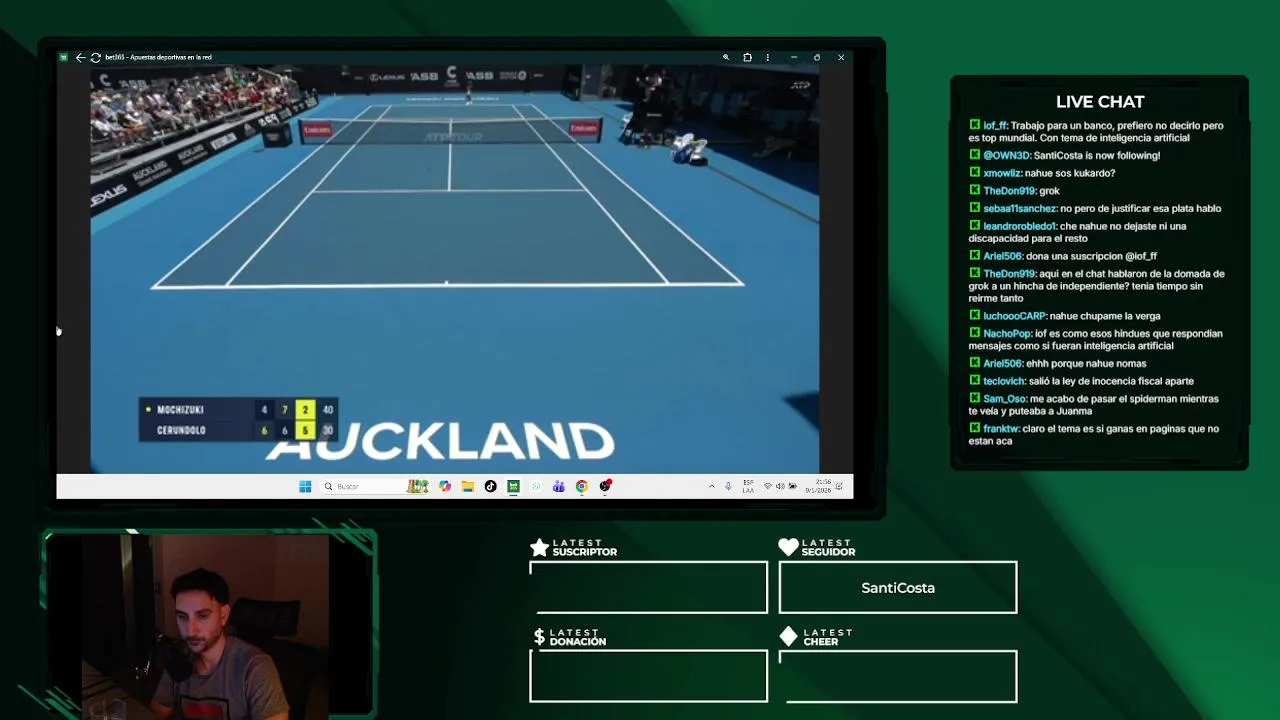Open the clock showing 21:56
1280x720 pixels.
(817, 486)
